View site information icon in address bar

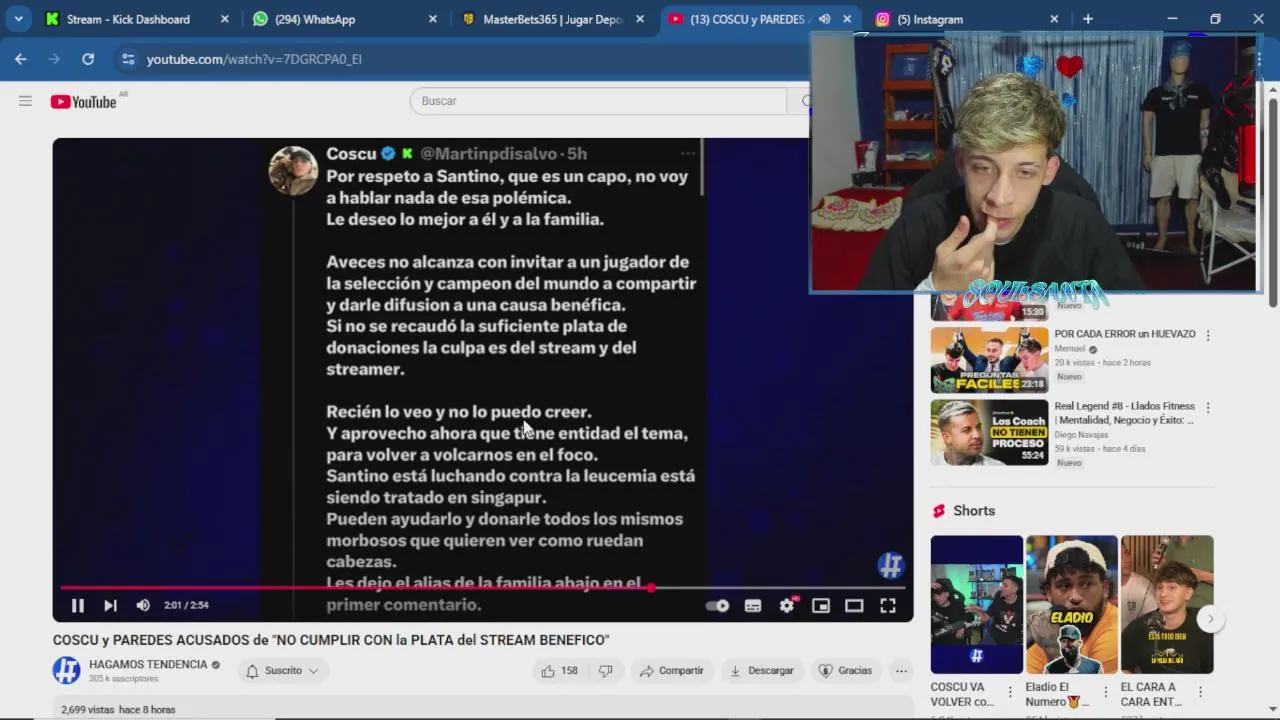click(x=128, y=59)
